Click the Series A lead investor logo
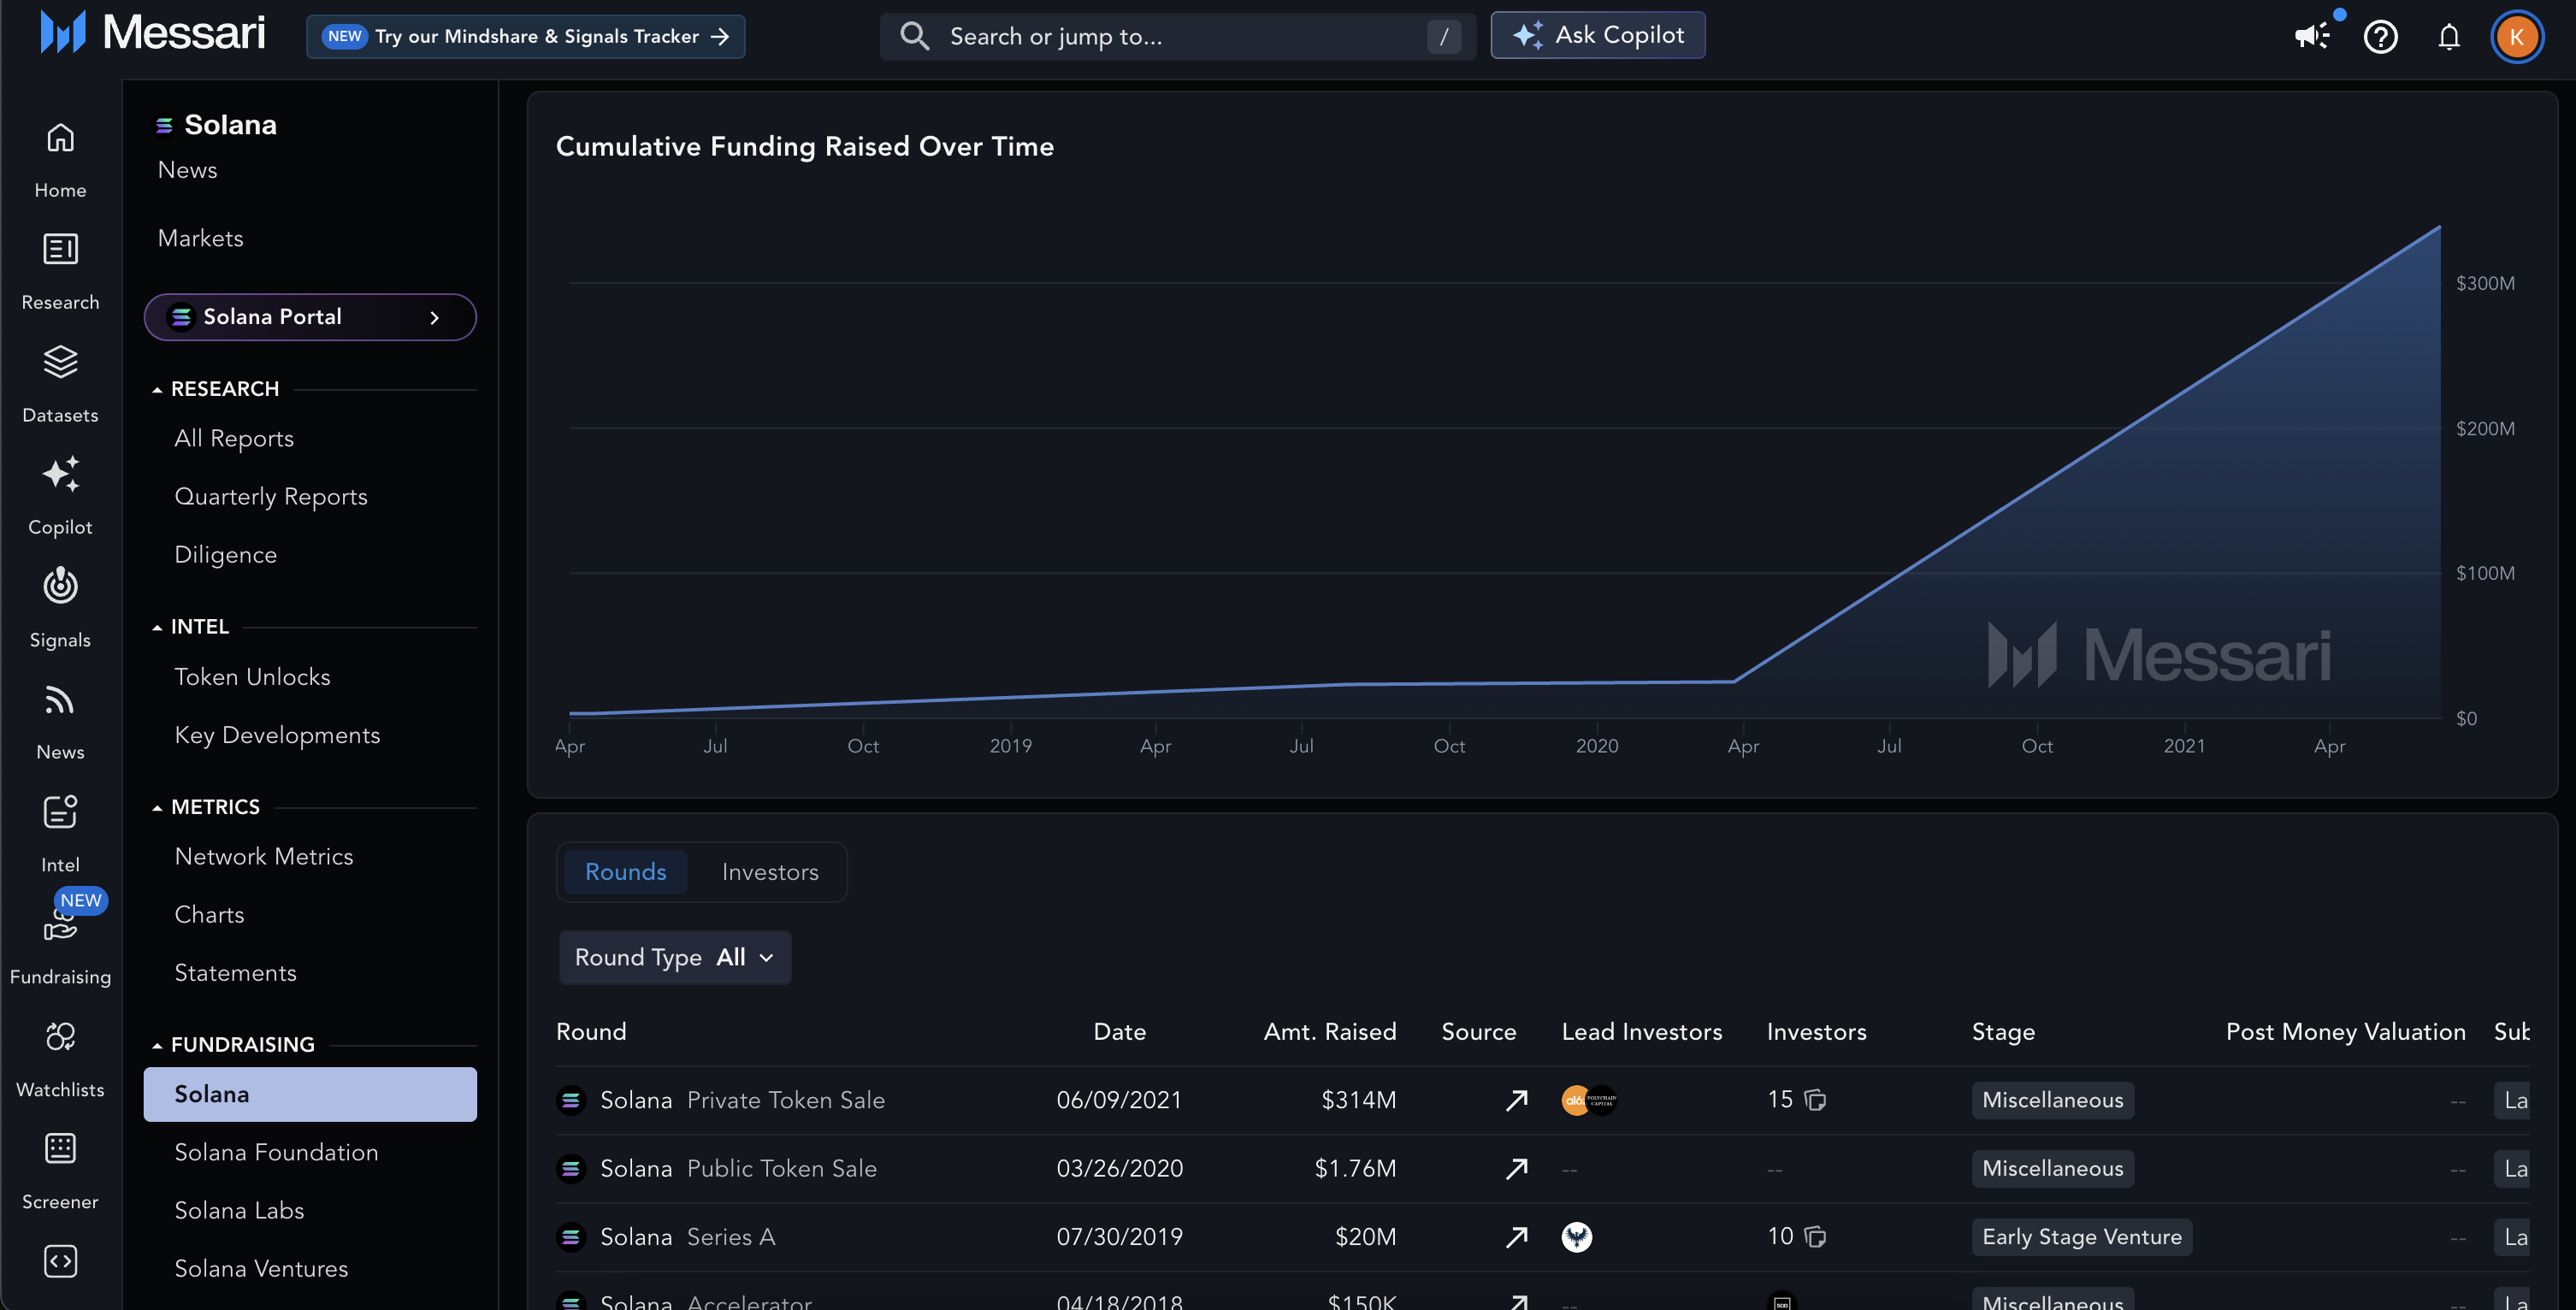 pos(1577,1237)
